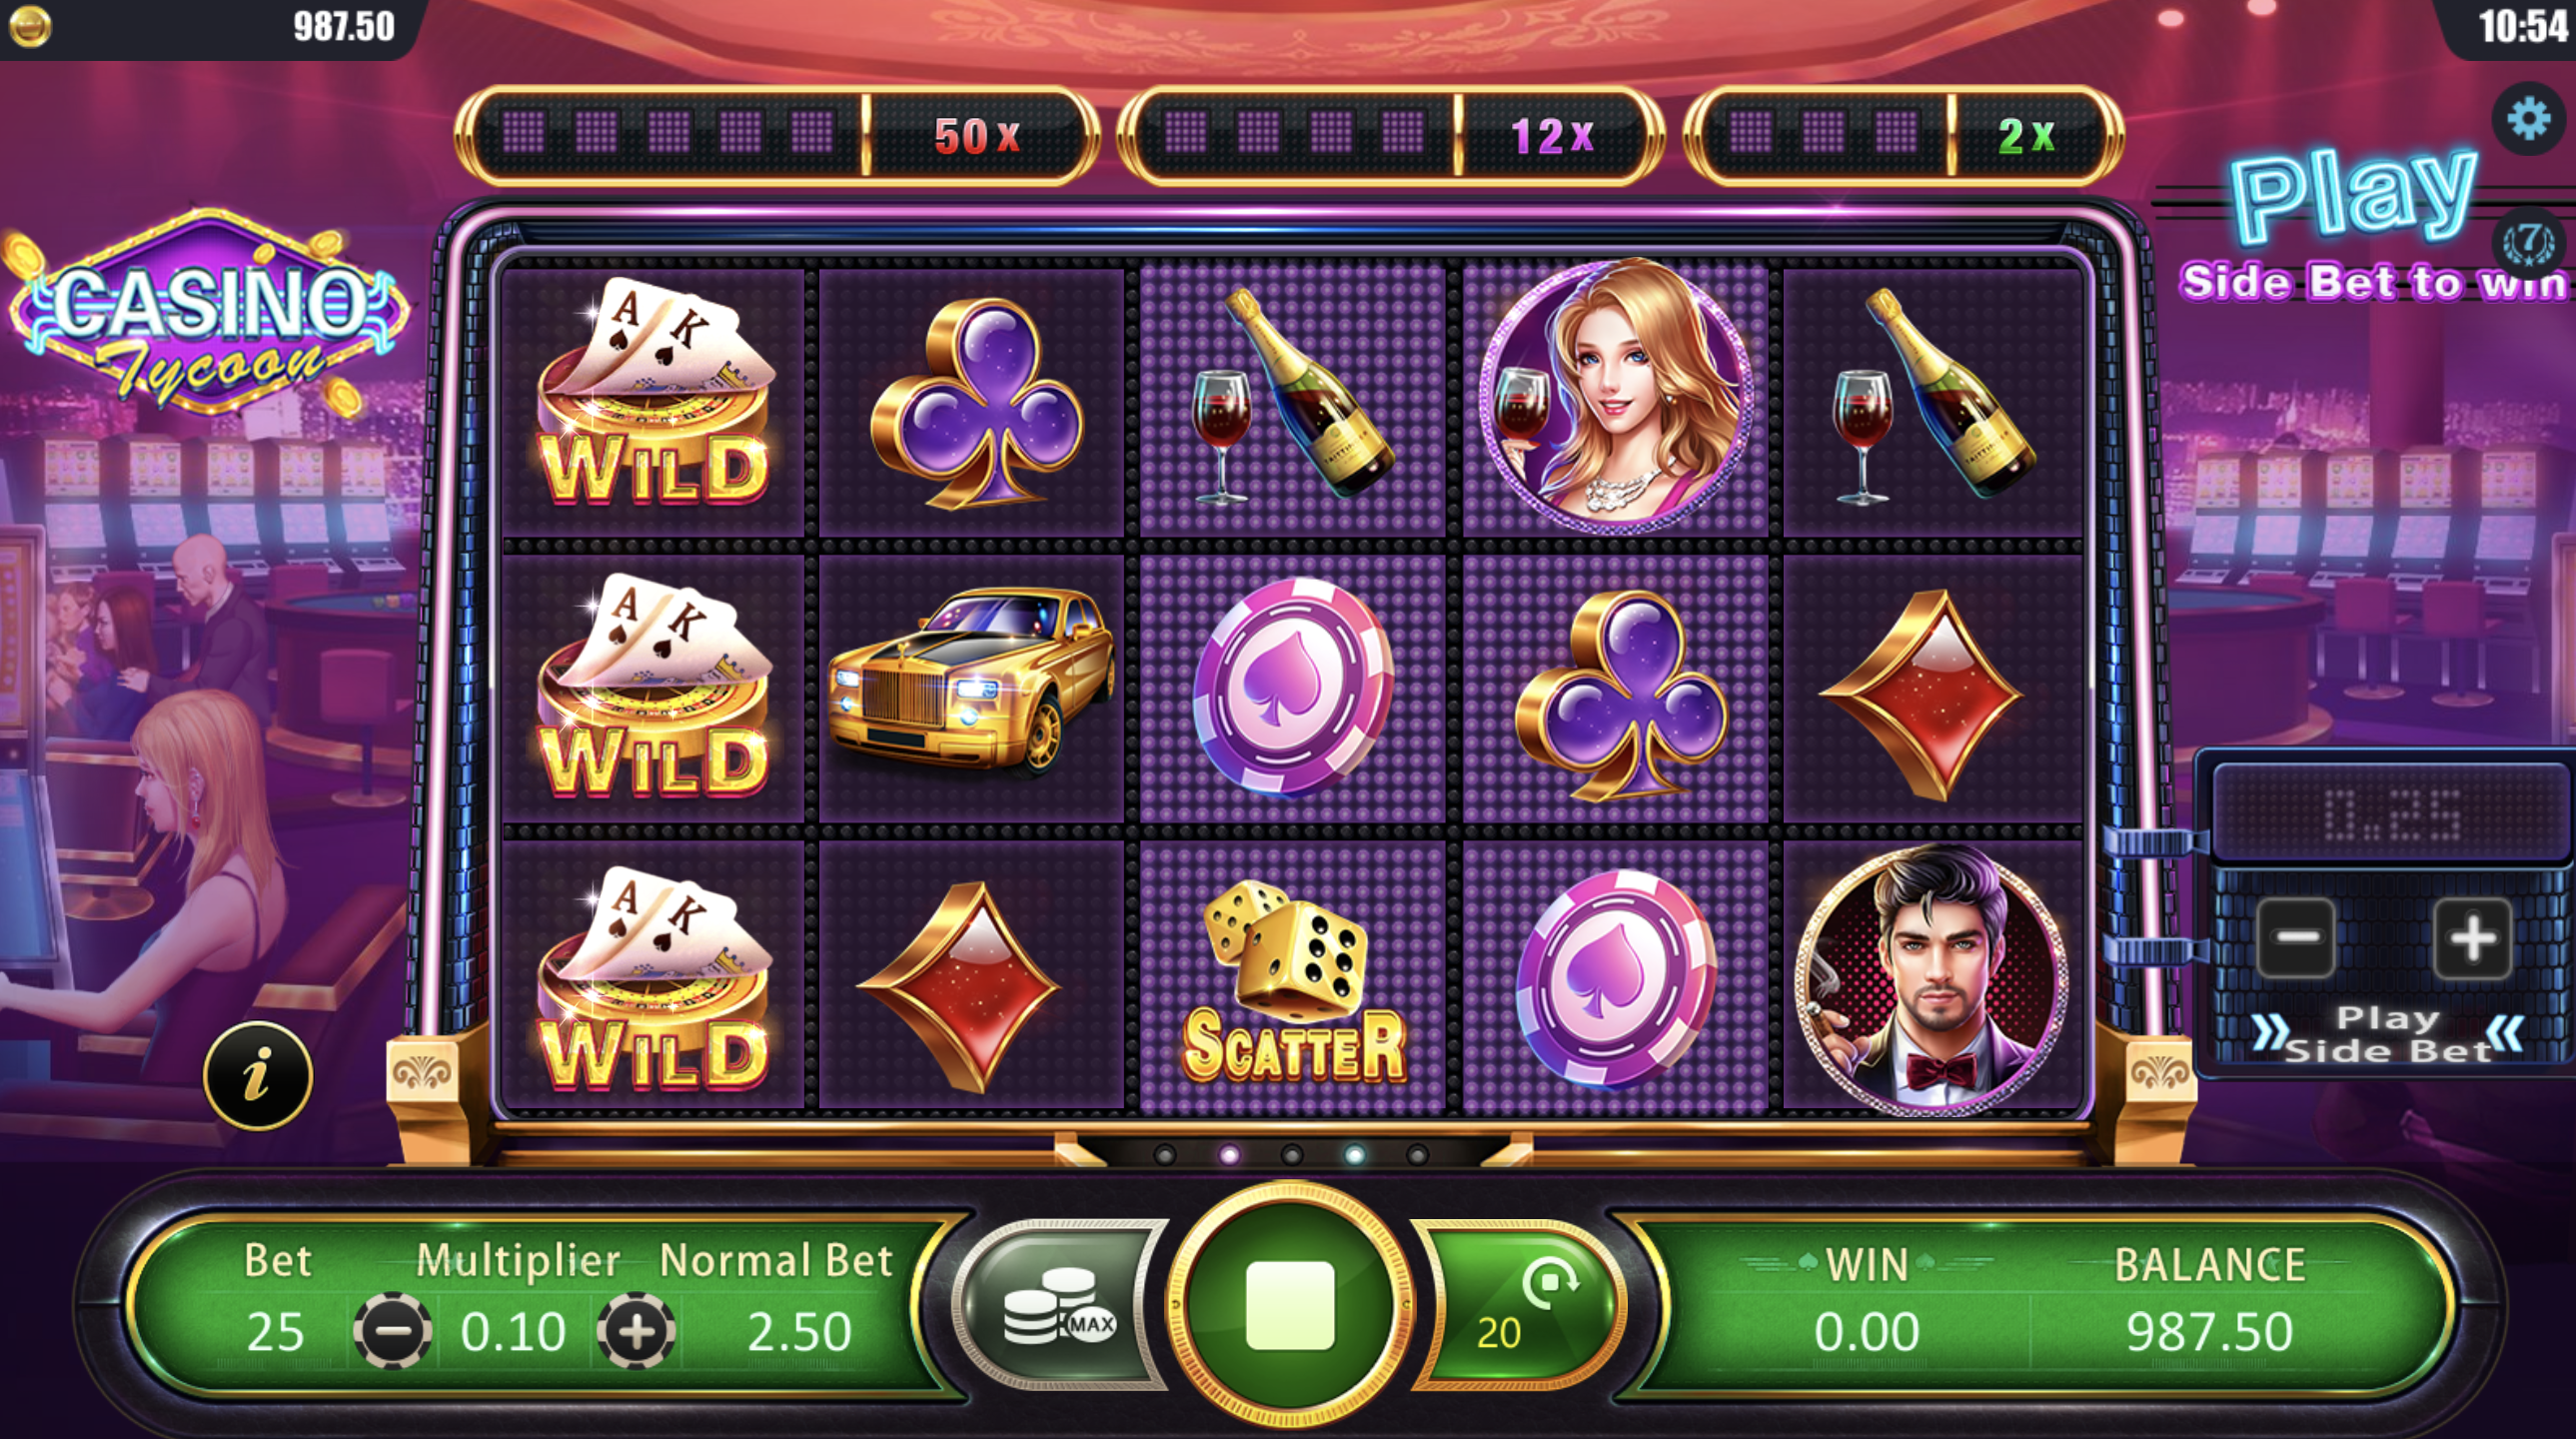Click the gold coin balance icon

[x=30, y=26]
